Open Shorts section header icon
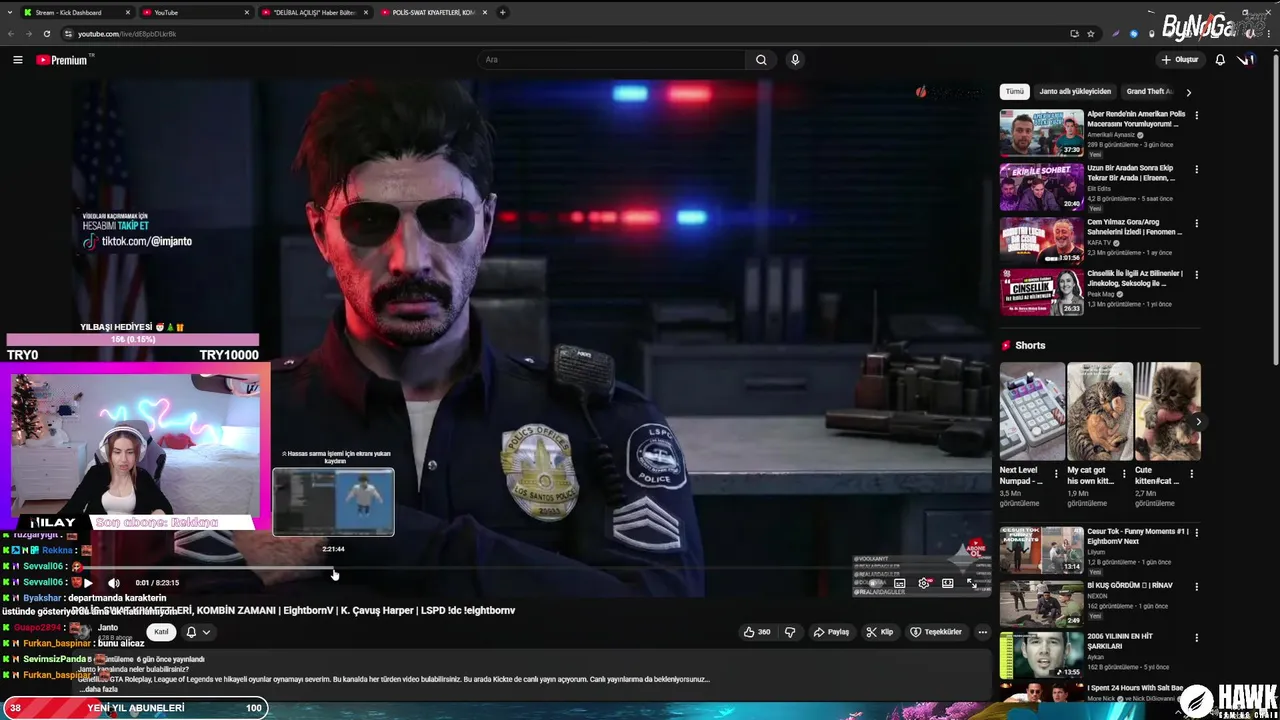The height and width of the screenshot is (720, 1280). click(1006, 345)
